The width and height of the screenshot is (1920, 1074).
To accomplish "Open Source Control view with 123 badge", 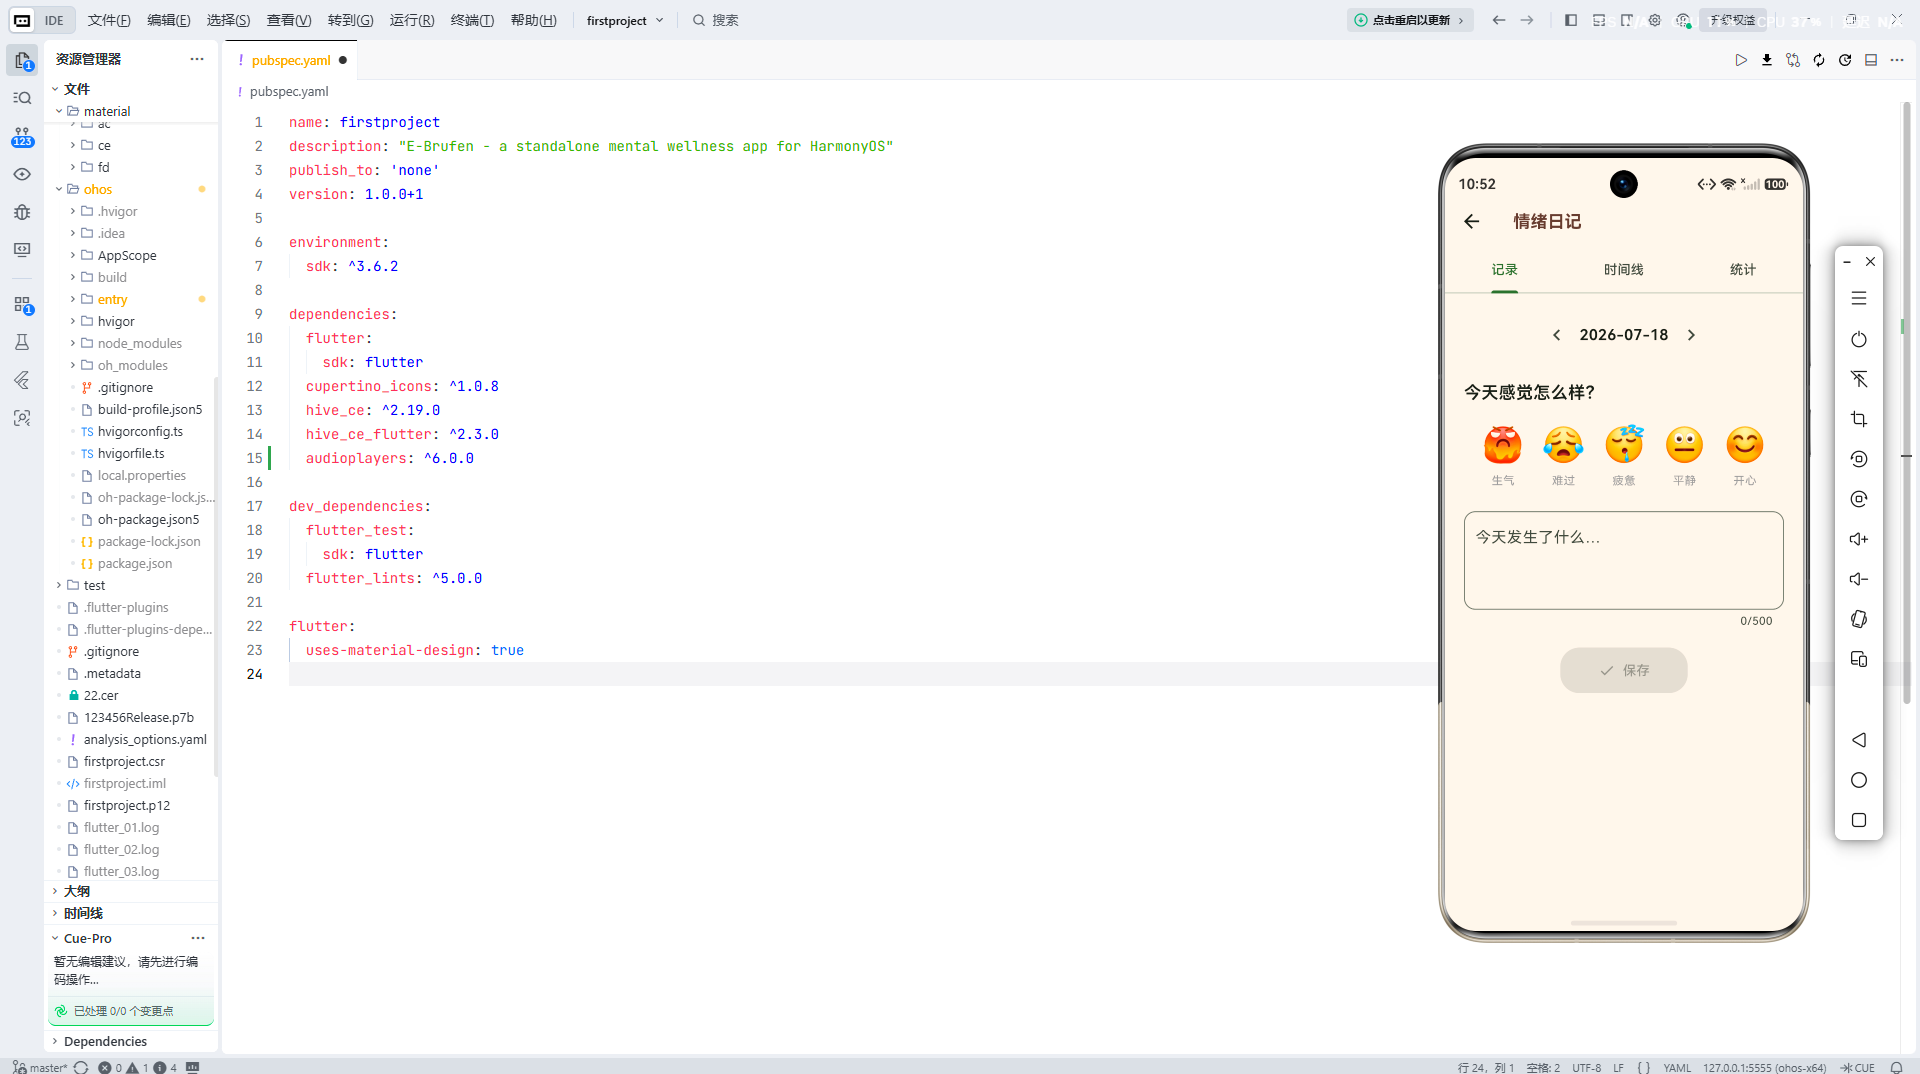I will tap(22, 136).
